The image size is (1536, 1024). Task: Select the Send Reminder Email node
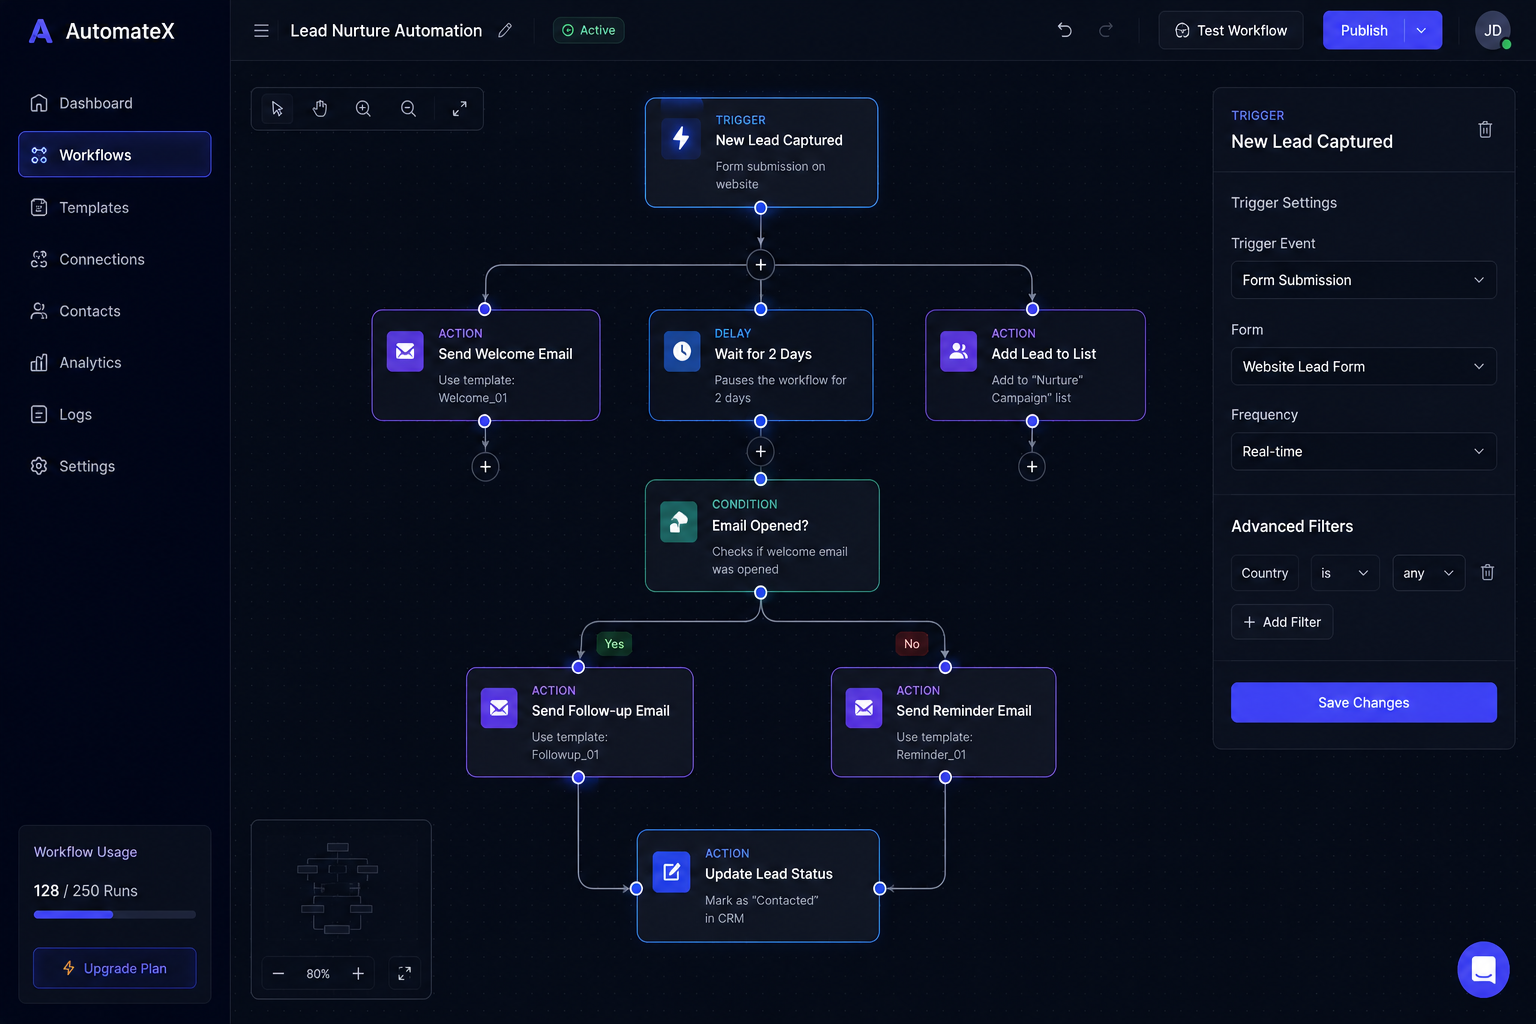[943, 722]
